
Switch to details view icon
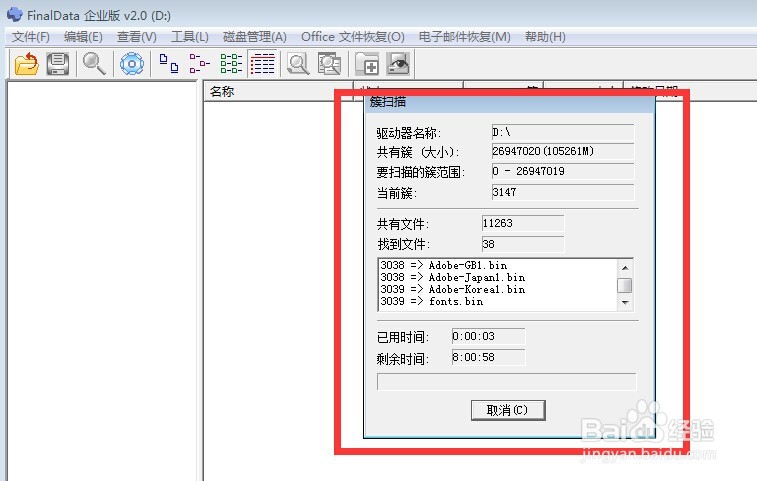pos(263,64)
